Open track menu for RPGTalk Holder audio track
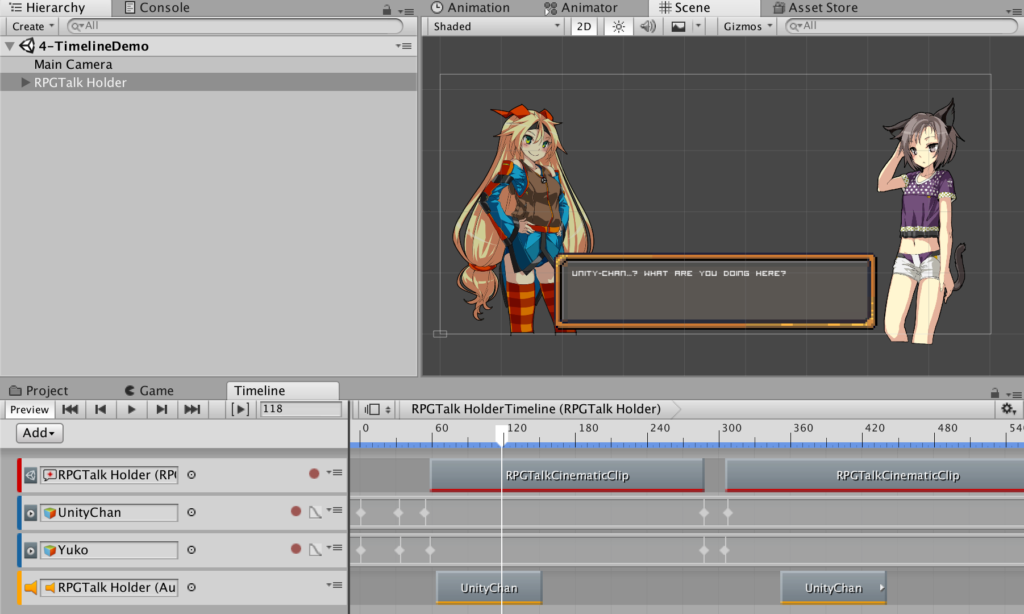This screenshot has width=1024, height=614. [334, 585]
